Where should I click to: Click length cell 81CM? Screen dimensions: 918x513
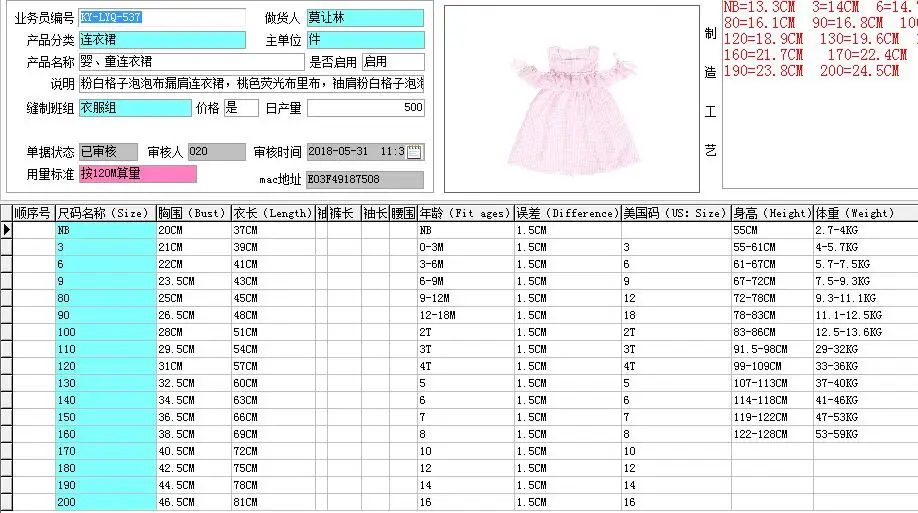click(273, 502)
